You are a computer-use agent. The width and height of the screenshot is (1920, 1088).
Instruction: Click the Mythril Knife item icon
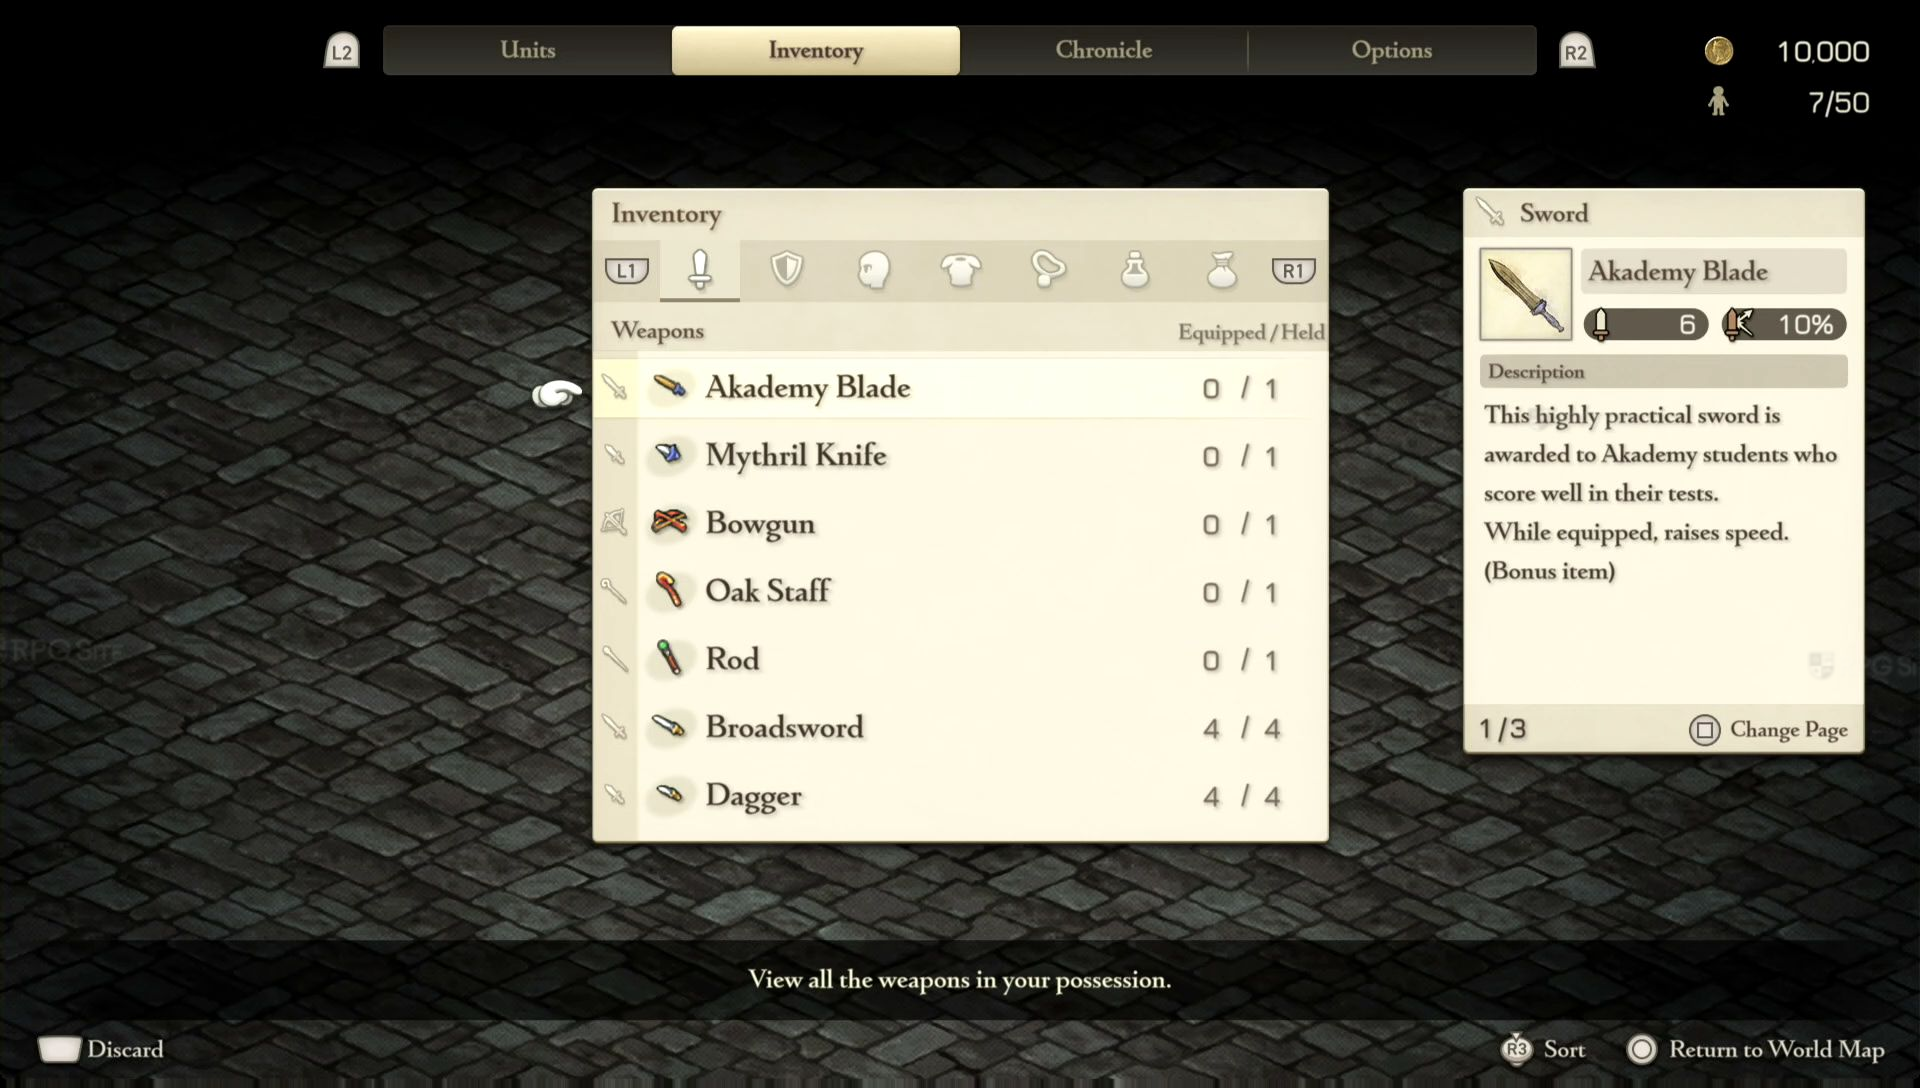tap(669, 454)
